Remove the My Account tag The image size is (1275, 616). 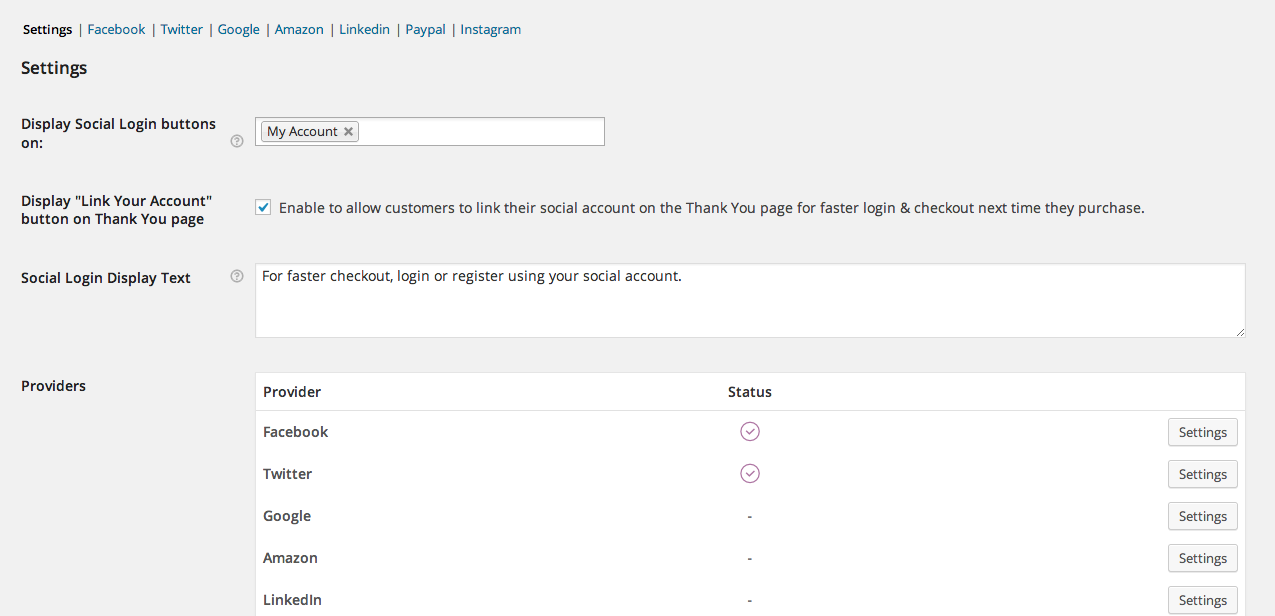tap(348, 132)
